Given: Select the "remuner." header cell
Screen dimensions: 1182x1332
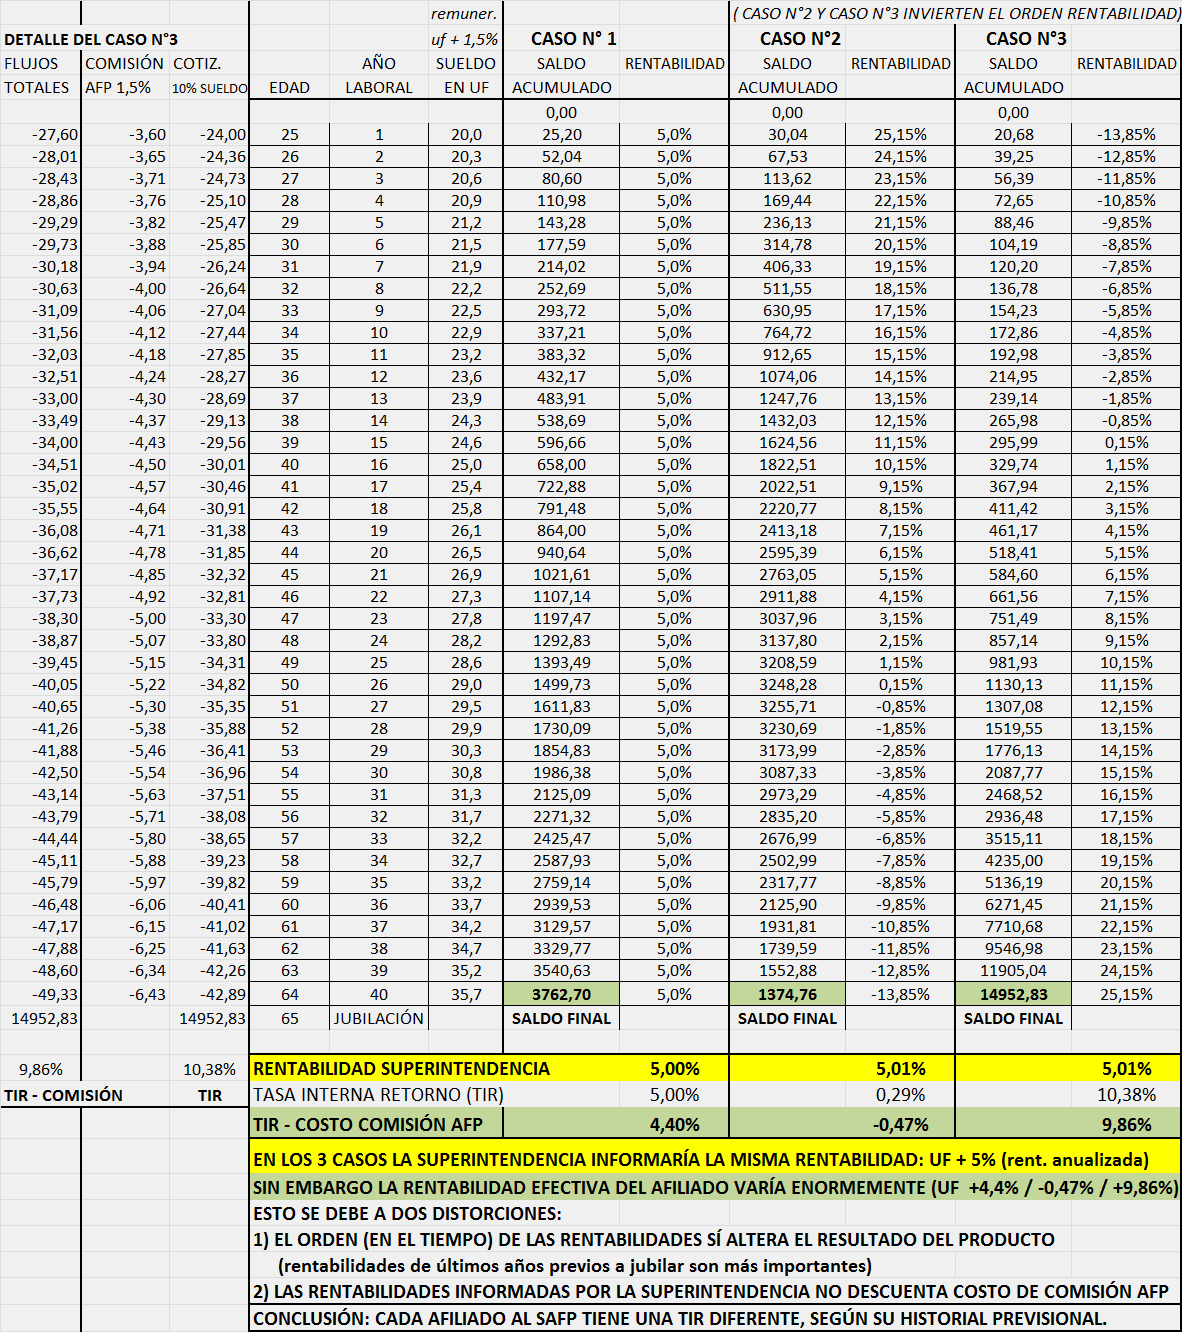Looking at the screenshot, I should pos(464,13).
